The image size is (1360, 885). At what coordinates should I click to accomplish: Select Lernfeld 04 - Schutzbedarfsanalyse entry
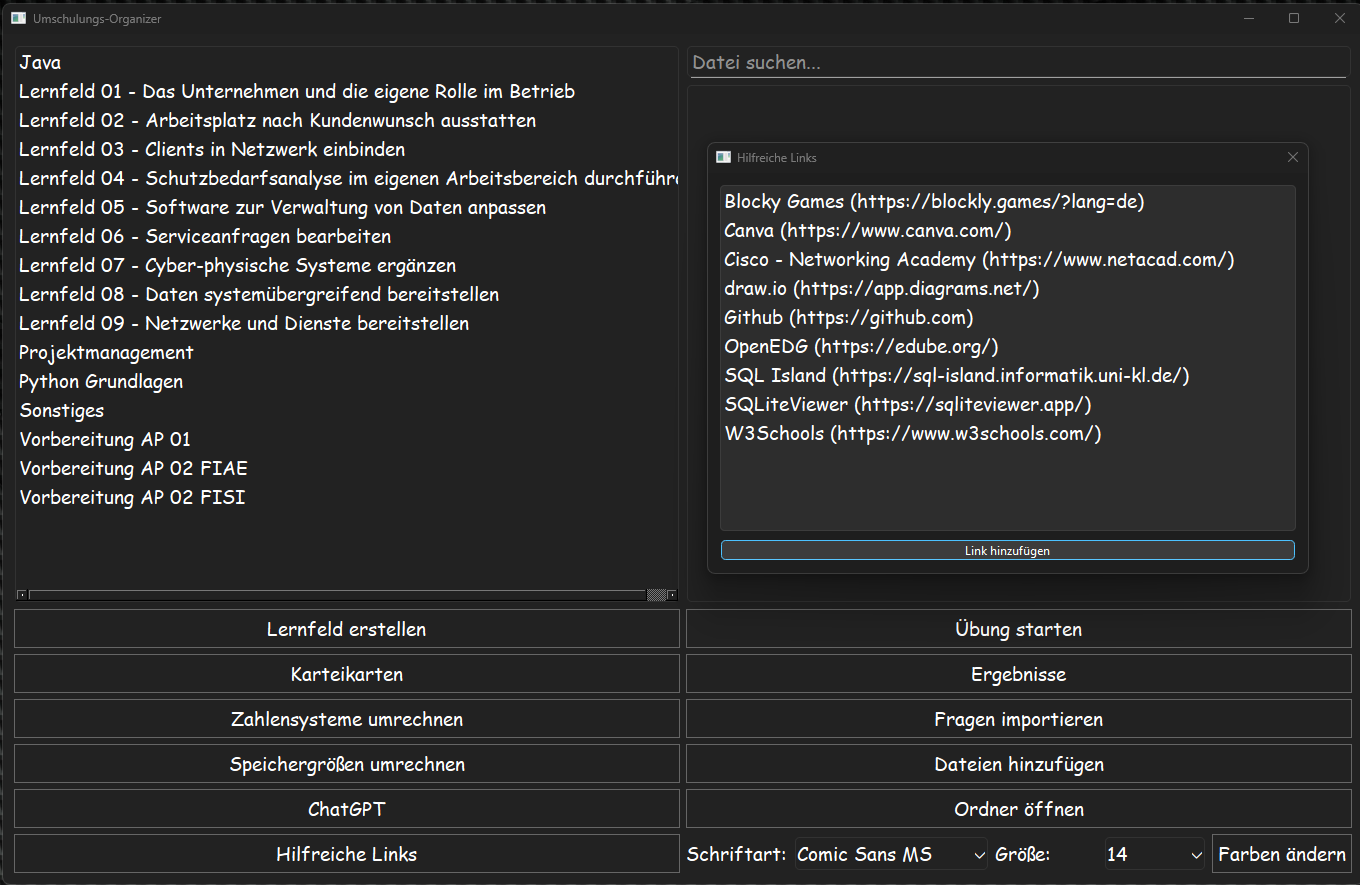[x=347, y=178]
